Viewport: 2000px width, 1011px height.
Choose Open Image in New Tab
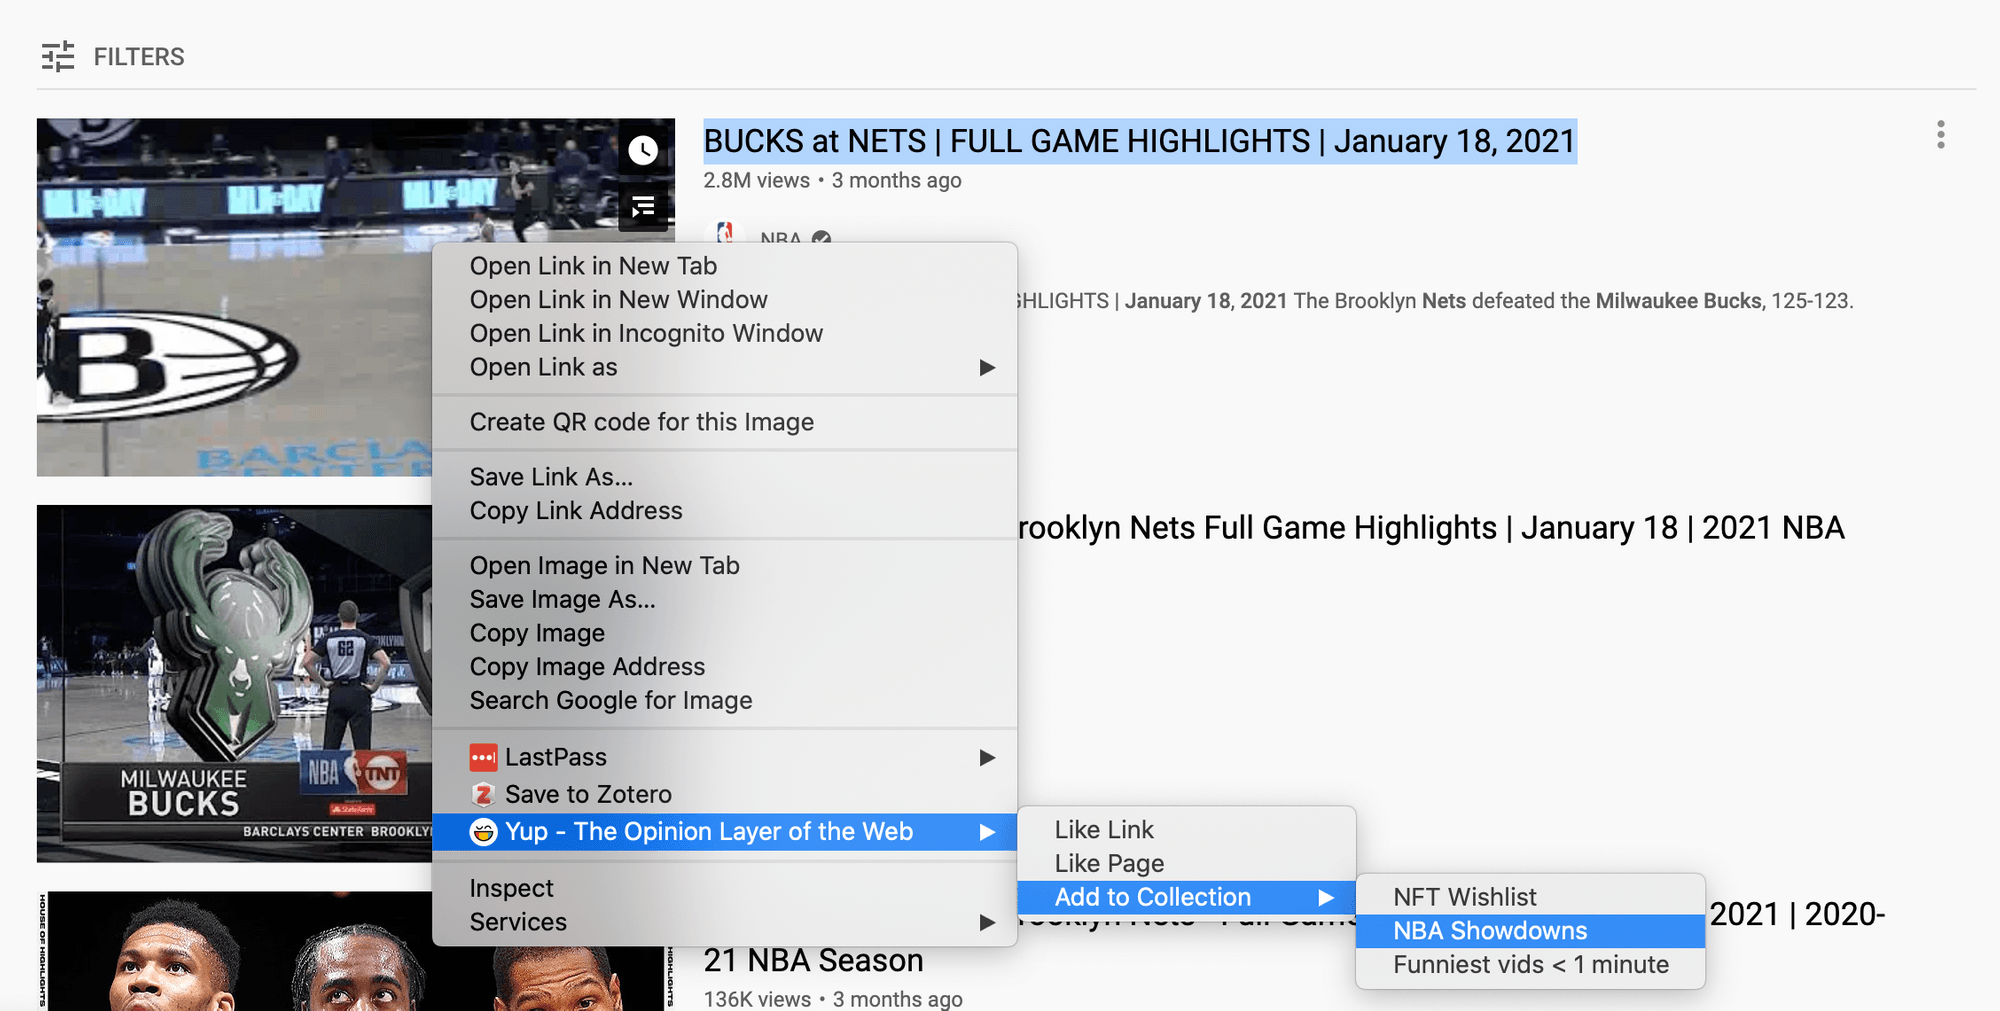724,566
